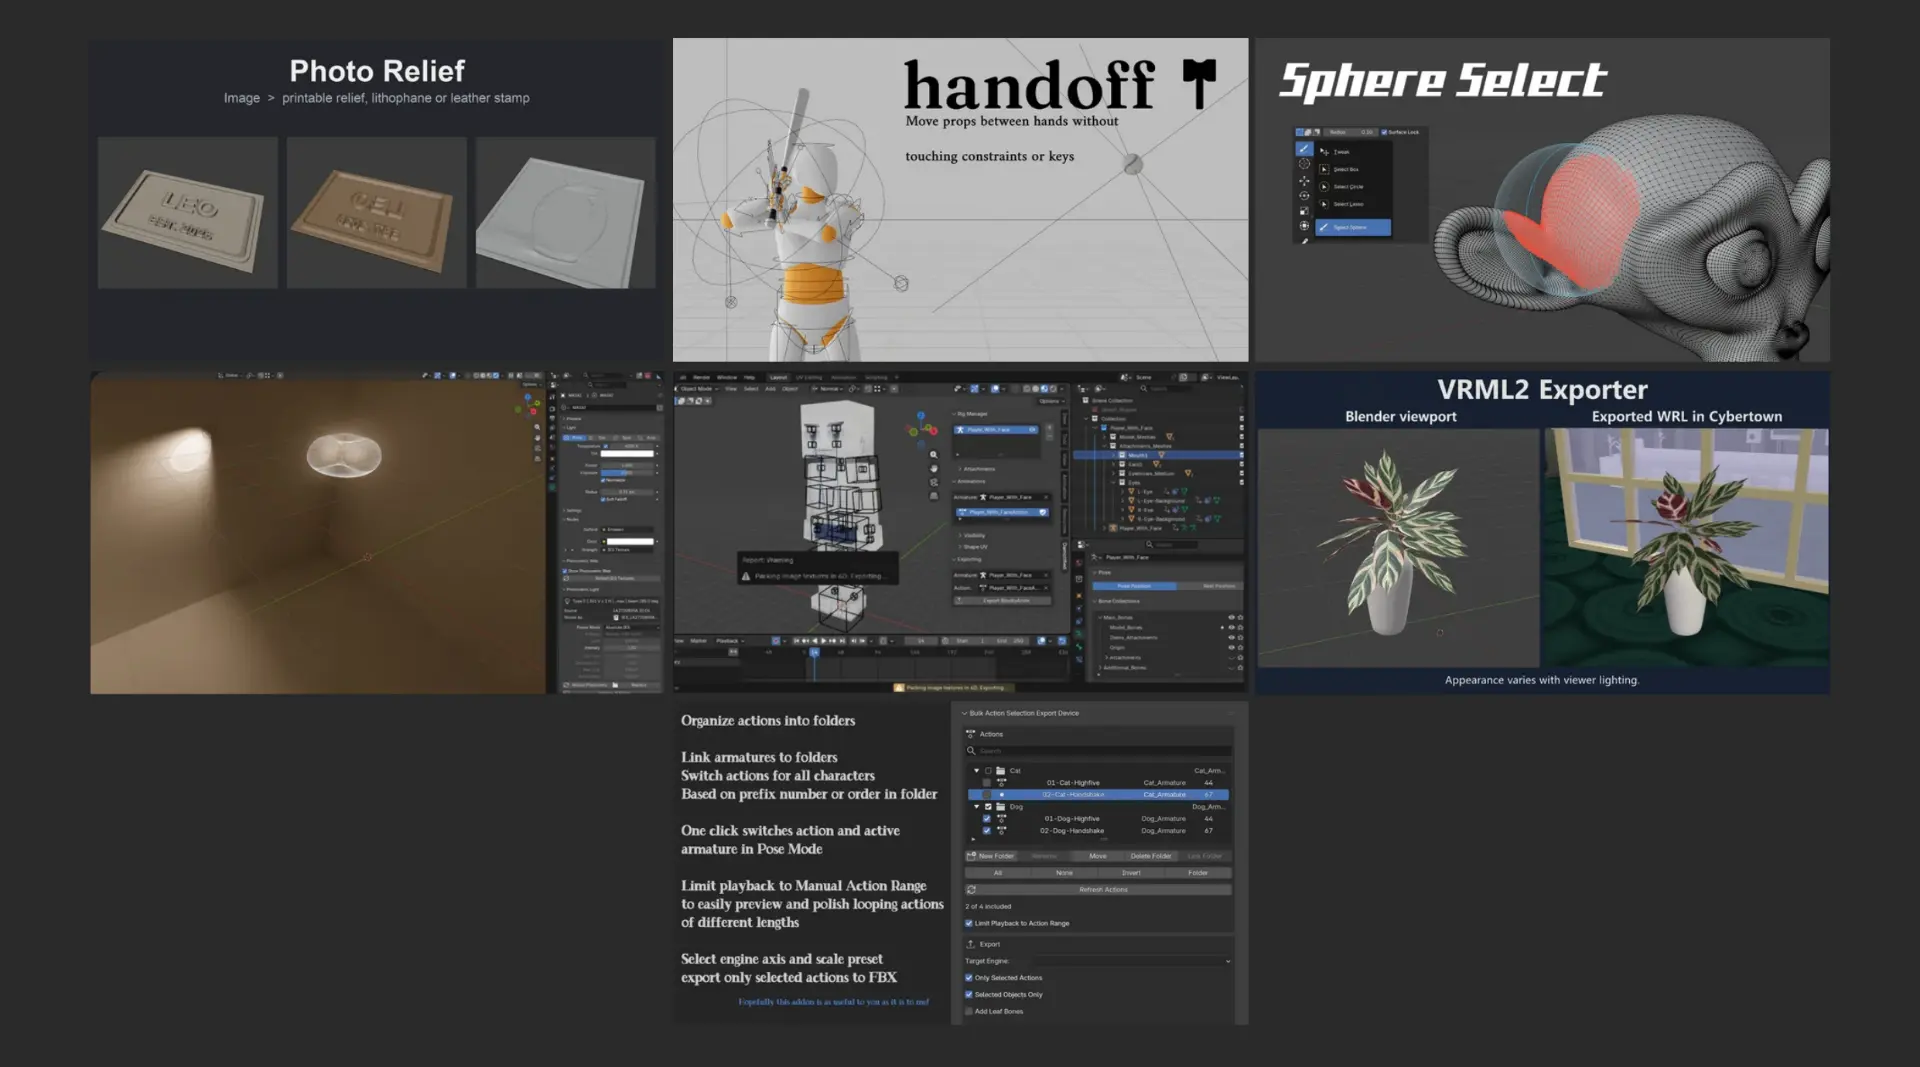Toggle Limit Playback to Action Range
This screenshot has width=1920, height=1067.
point(969,924)
